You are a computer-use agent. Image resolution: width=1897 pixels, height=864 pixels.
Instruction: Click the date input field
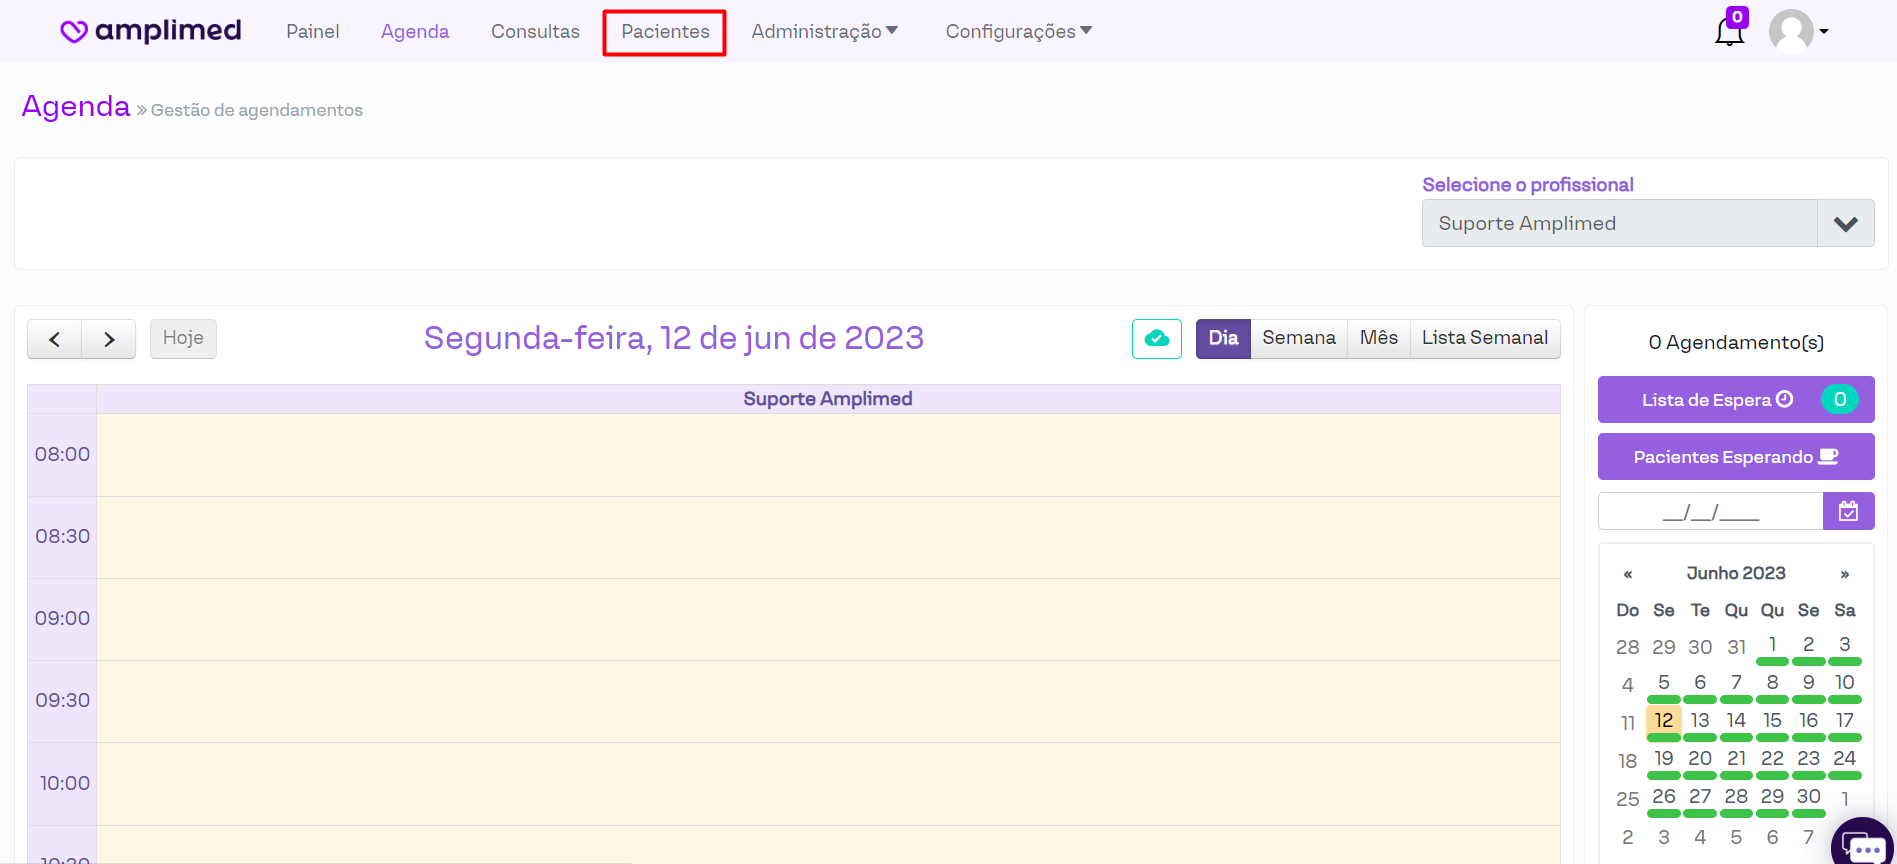[1710, 512]
